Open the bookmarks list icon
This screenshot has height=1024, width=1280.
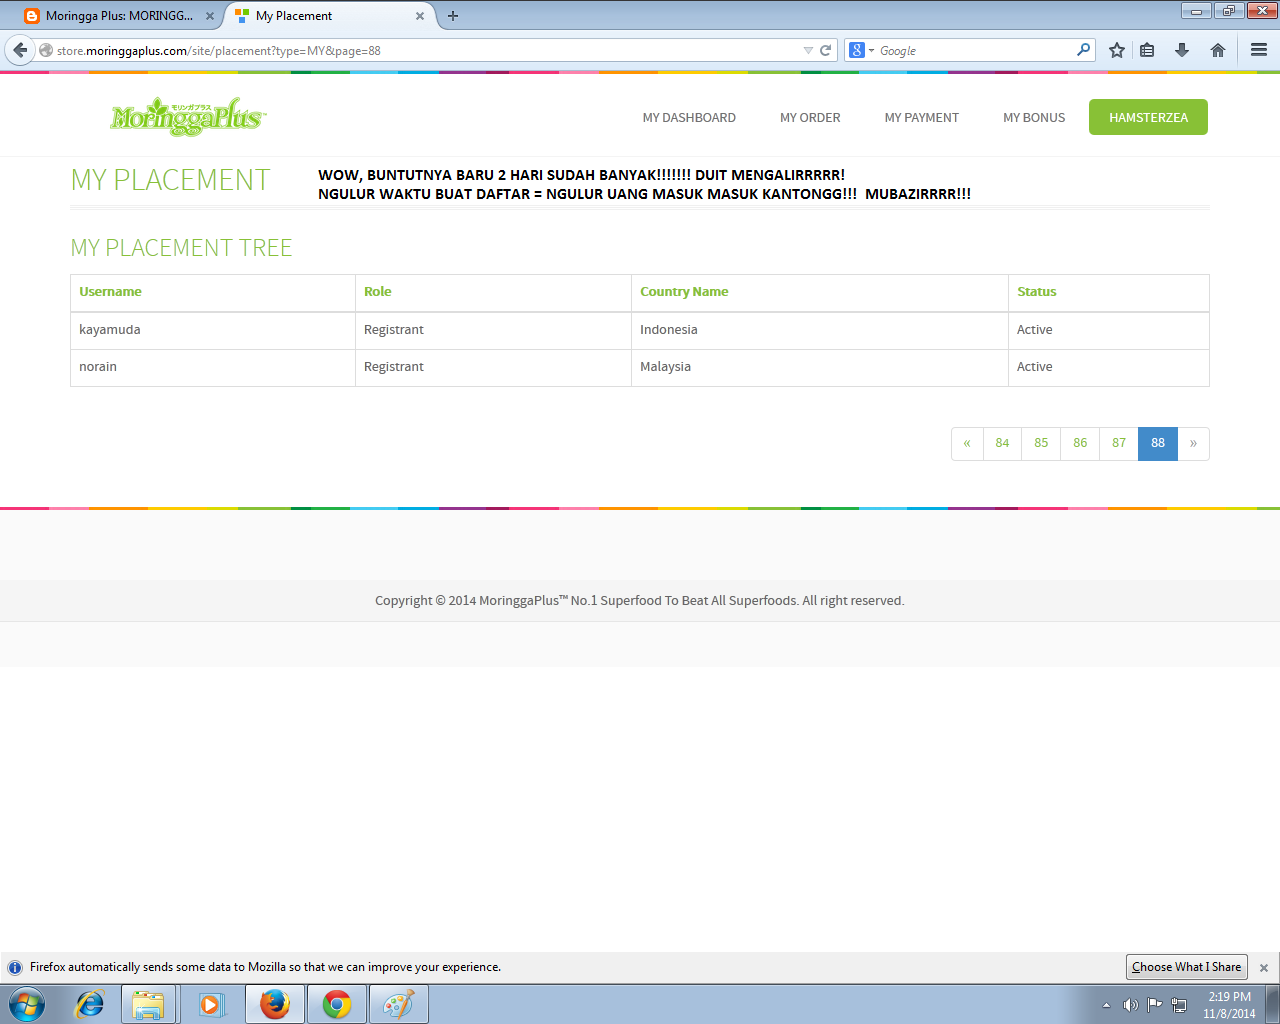click(1147, 50)
